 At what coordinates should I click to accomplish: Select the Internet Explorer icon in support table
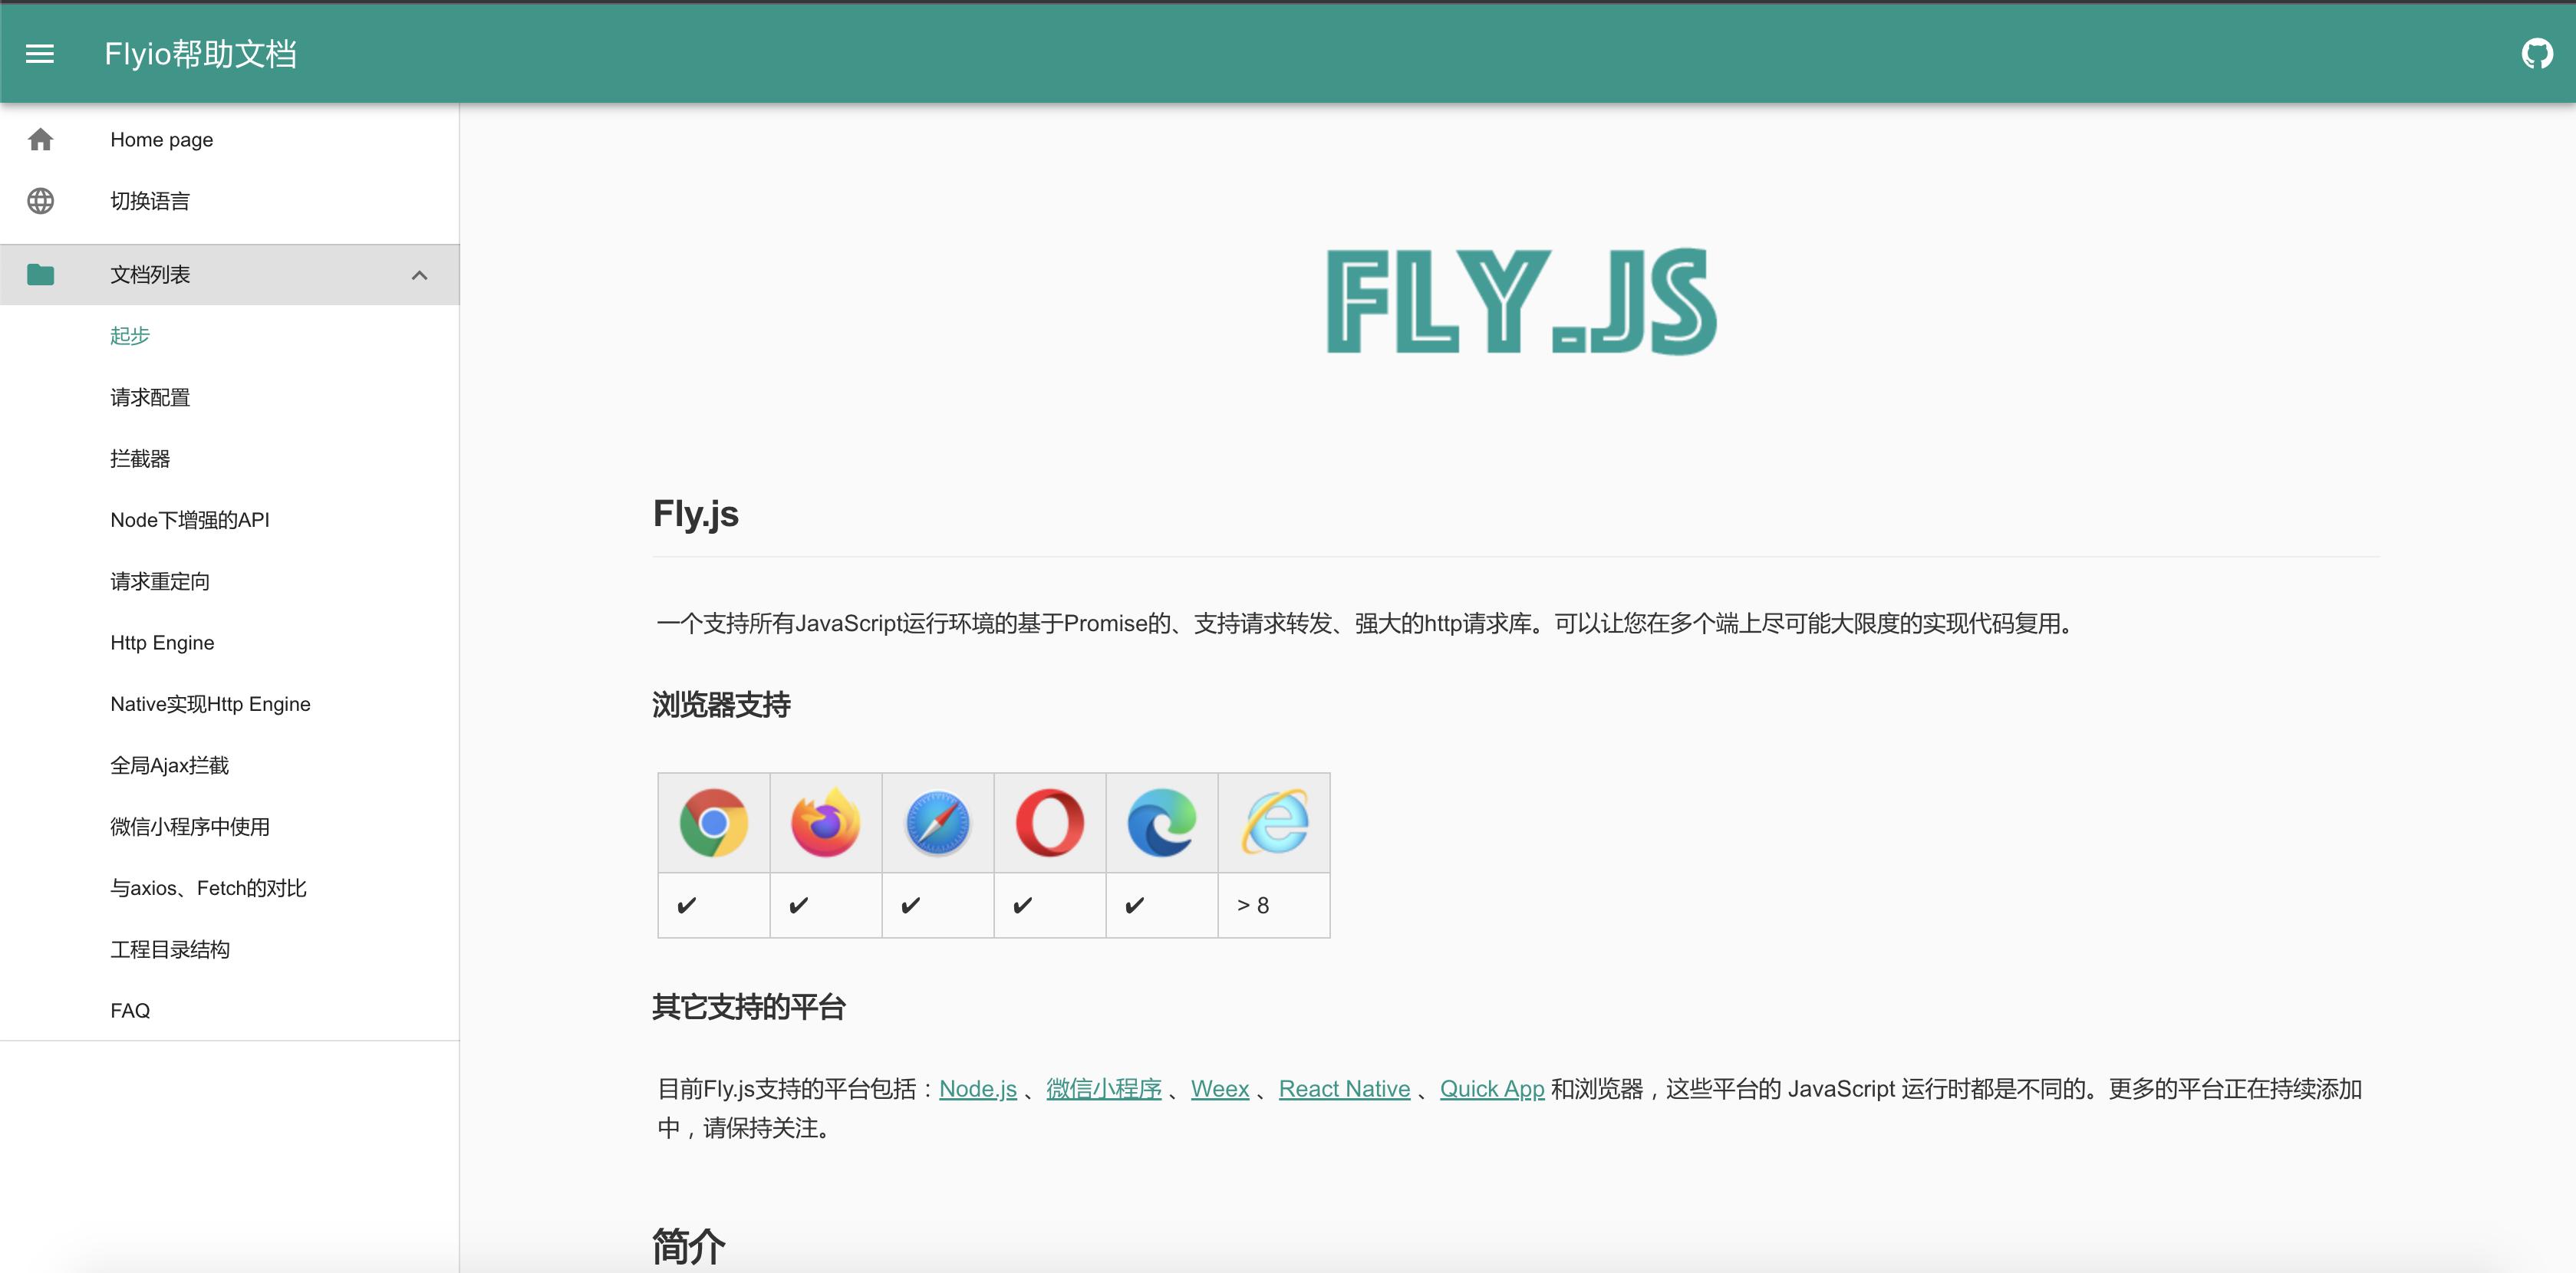[1273, 822]
